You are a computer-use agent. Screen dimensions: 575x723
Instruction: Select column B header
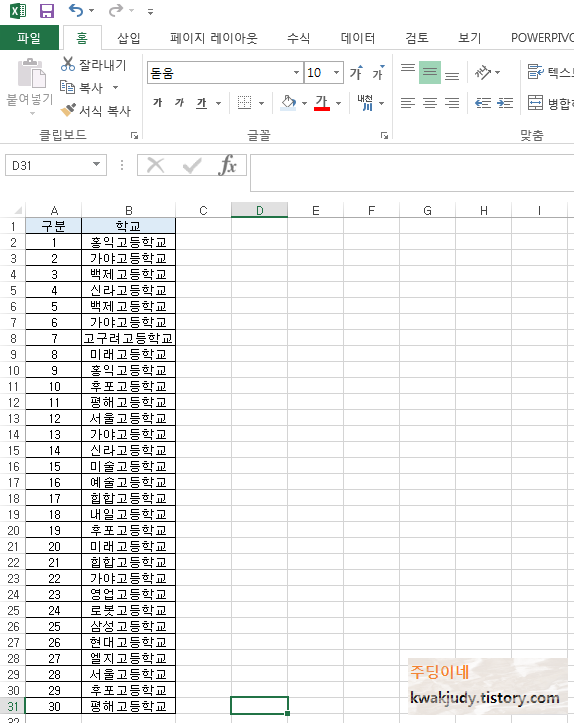(129, 210)
